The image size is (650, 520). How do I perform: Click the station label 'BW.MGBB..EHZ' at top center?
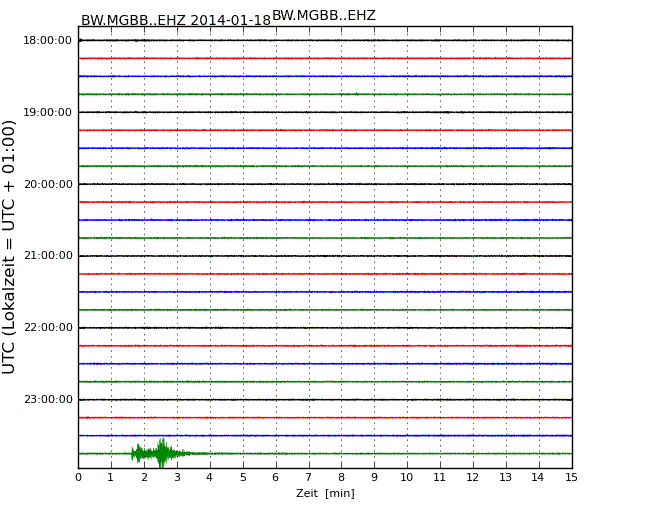pyautogui.click(x=324, y=15)
